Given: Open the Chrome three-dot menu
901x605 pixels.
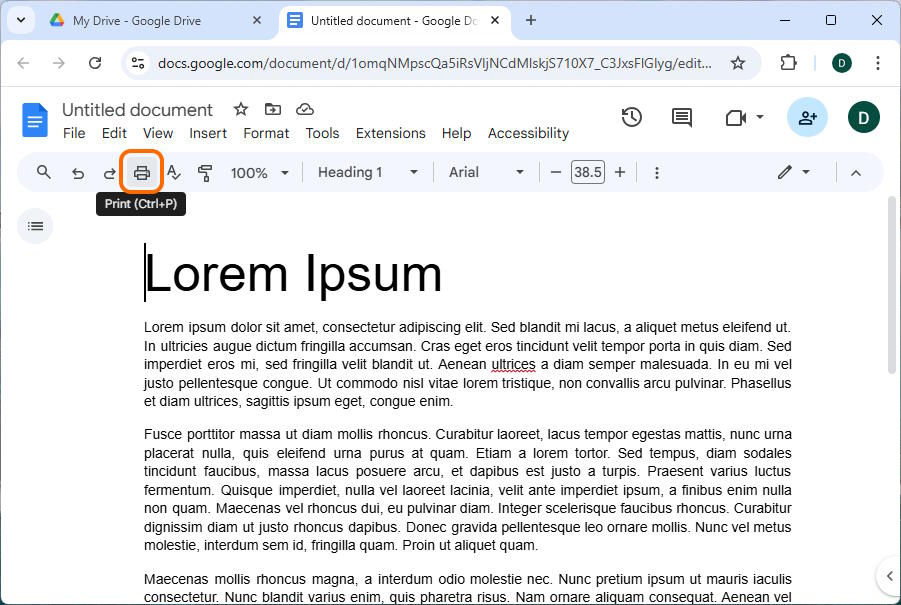Looking at the screenshot, I should click(877, 63).
